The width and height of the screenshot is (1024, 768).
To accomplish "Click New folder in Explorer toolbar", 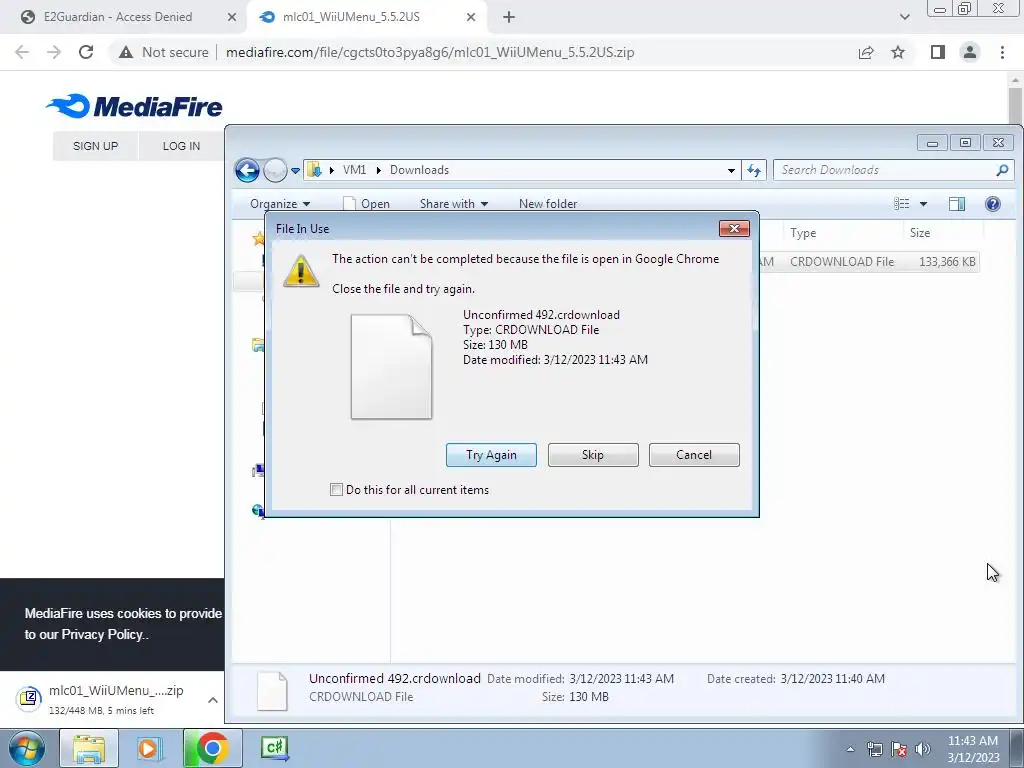I will coord(548,204).
